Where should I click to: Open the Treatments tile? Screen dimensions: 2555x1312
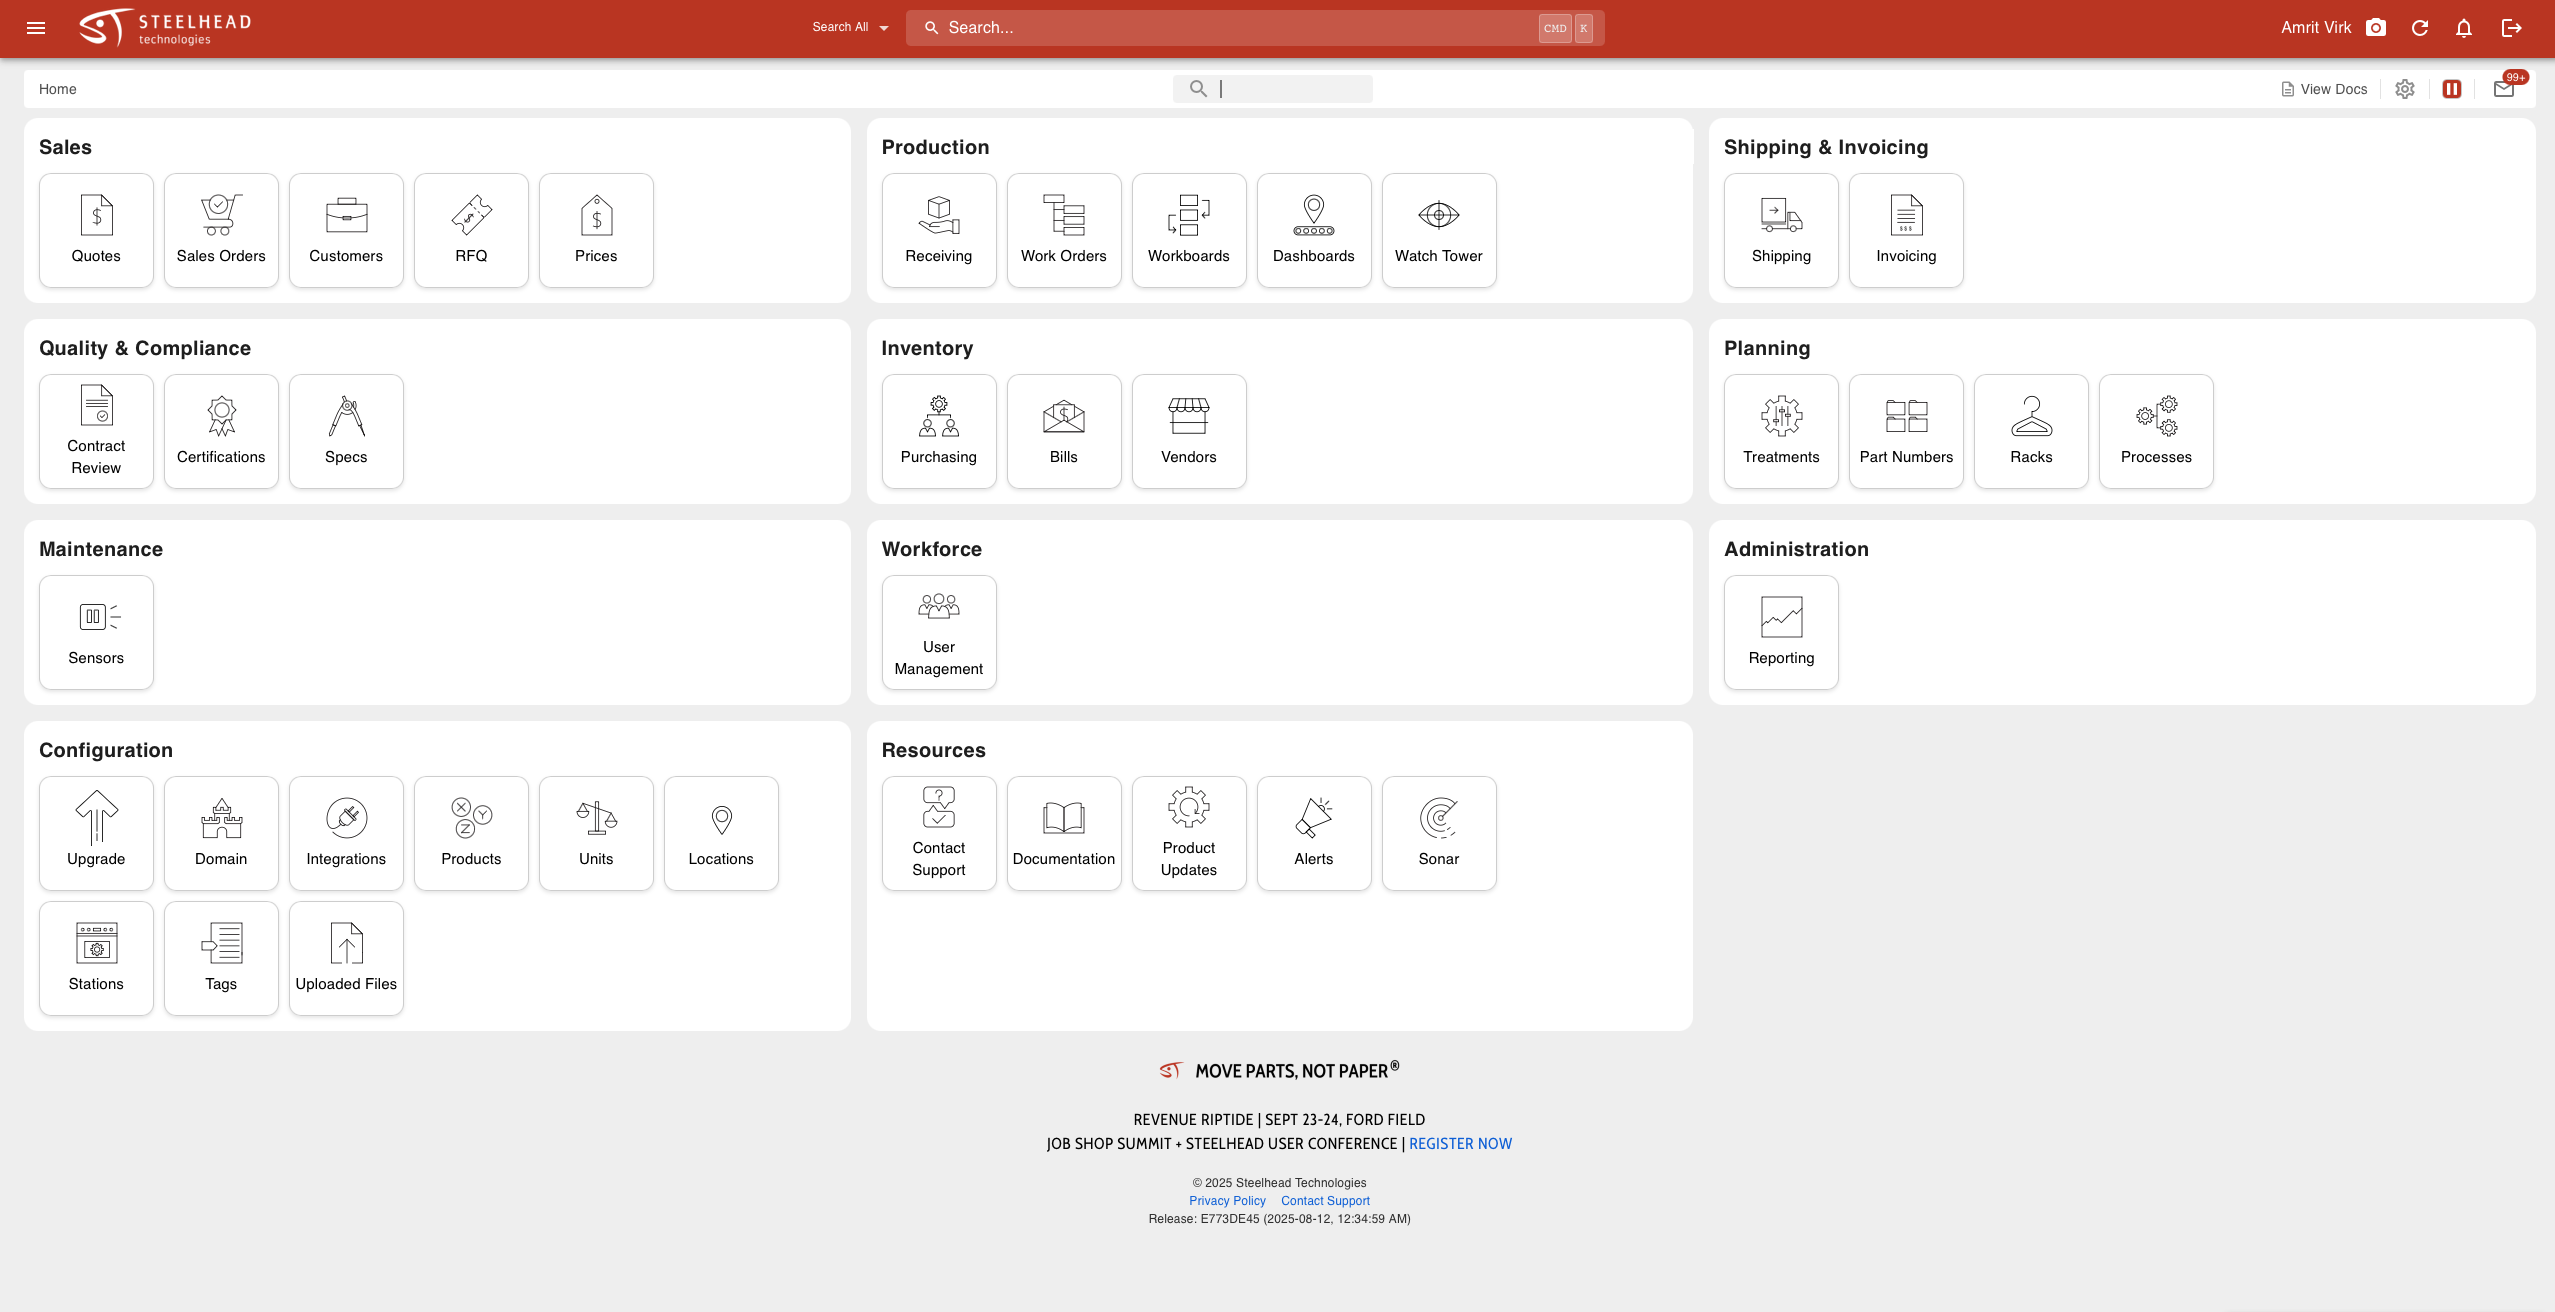pyautogui.click(x=1781, y=431)
